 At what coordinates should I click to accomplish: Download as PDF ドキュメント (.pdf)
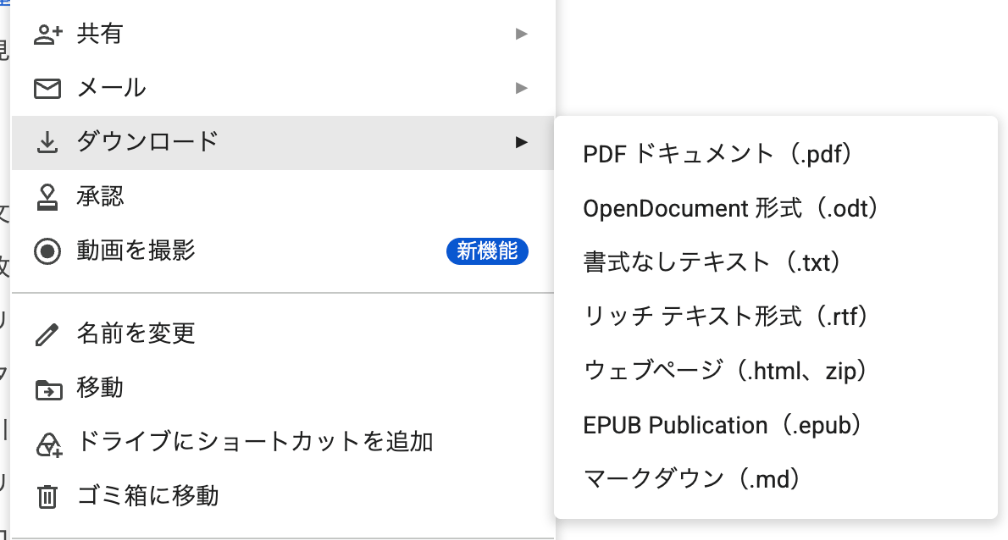776,154
